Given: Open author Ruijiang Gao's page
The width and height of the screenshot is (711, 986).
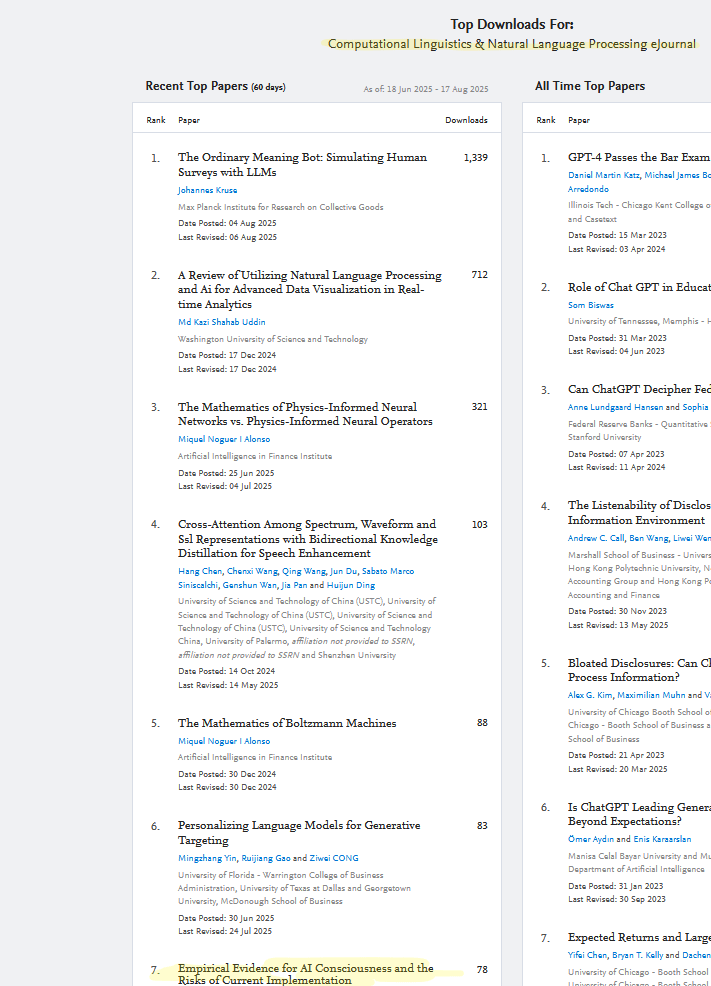Looking at the screenshot, I should pos(266,858).
